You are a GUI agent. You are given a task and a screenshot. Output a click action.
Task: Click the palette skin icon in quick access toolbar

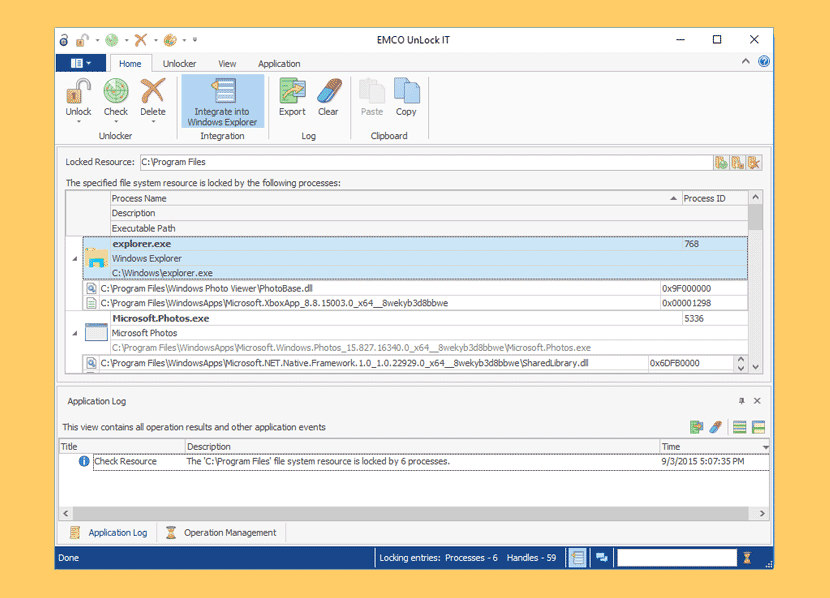[169, 40]
